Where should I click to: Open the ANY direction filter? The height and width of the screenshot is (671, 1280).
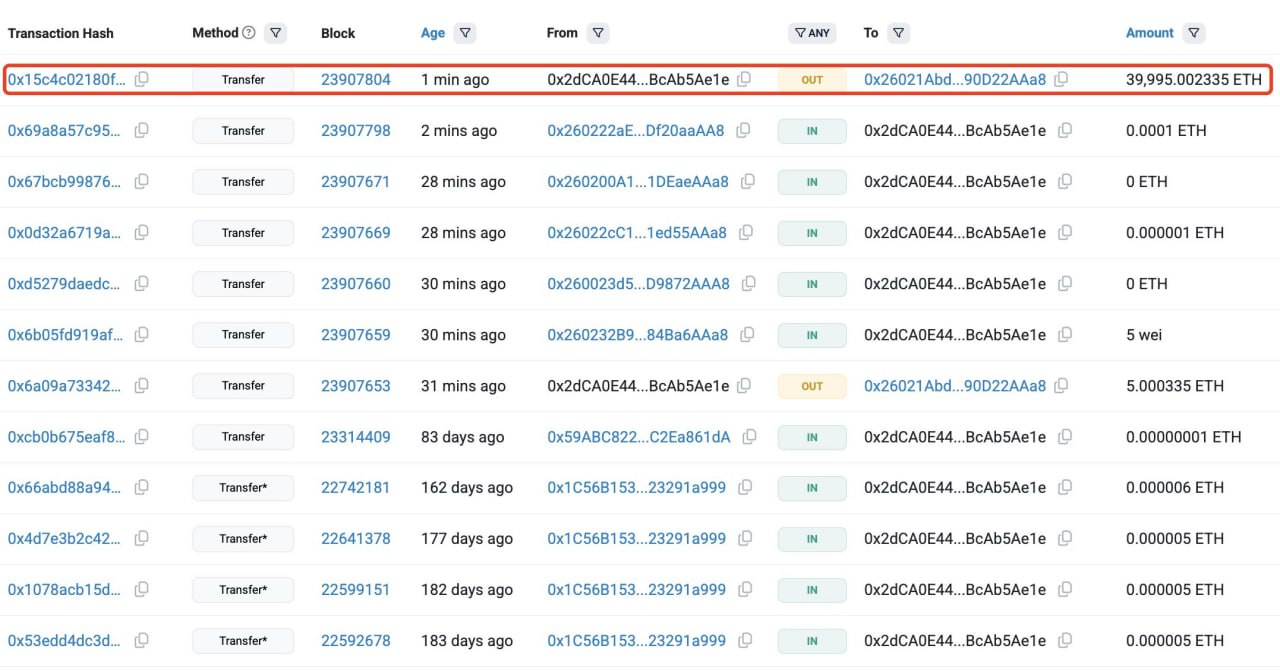click(x=812, y=33)
